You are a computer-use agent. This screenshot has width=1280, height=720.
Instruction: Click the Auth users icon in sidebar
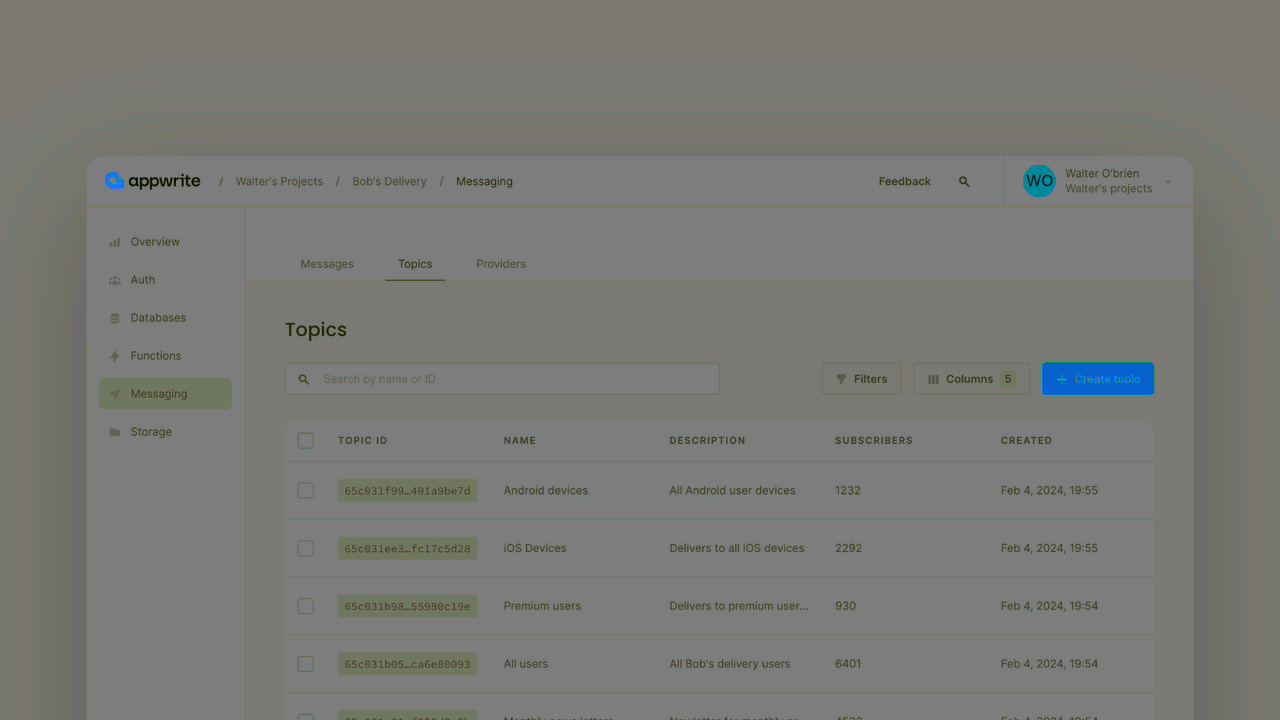tap(115, 280)
